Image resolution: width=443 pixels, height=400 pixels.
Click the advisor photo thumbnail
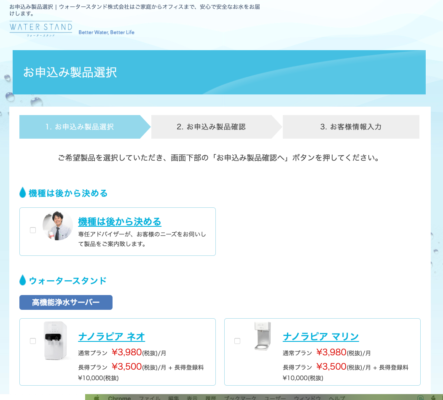[x=57, y=226]
